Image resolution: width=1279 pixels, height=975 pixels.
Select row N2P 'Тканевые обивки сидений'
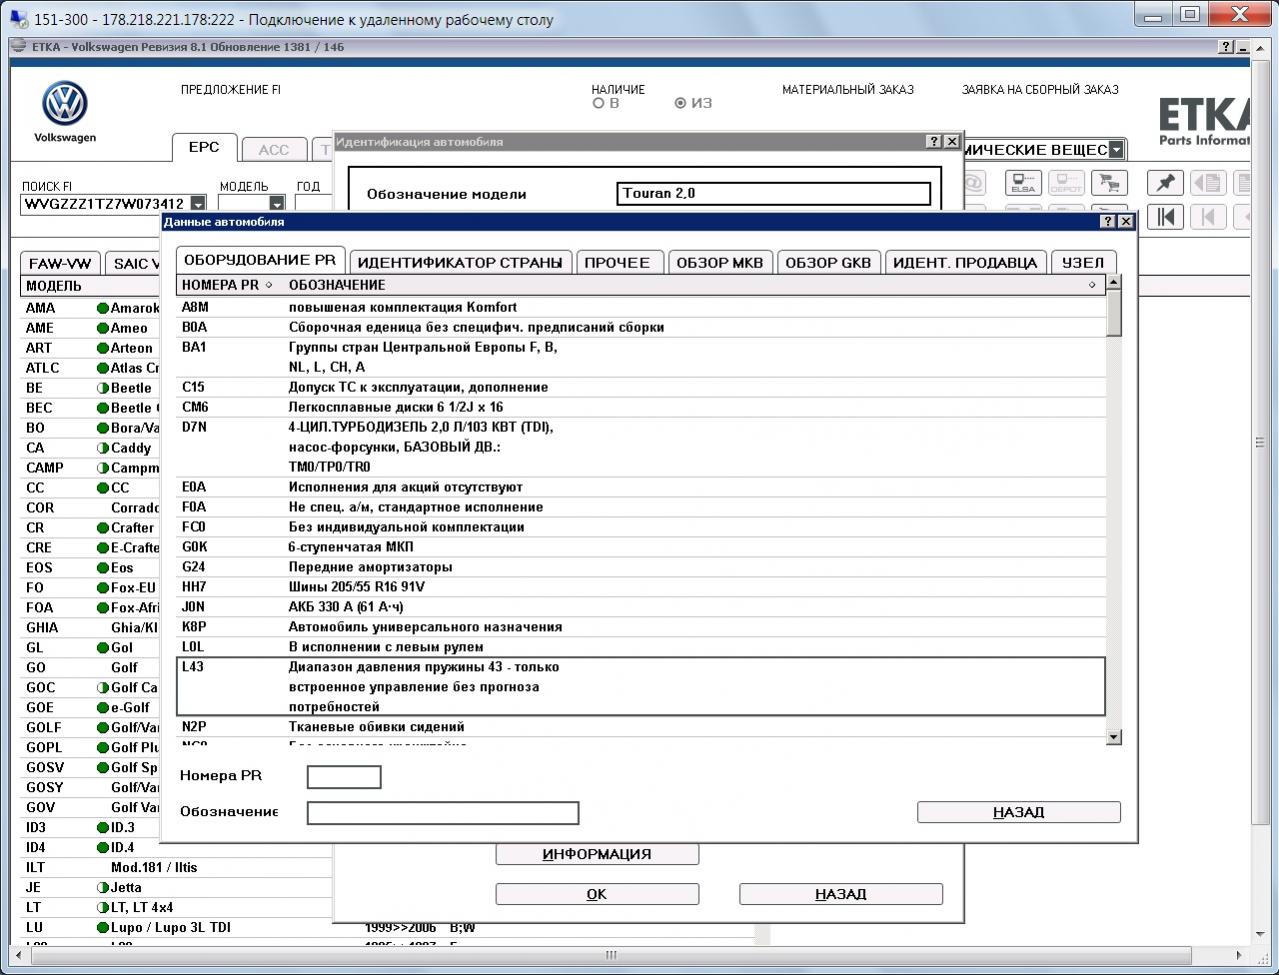(641, 727)
